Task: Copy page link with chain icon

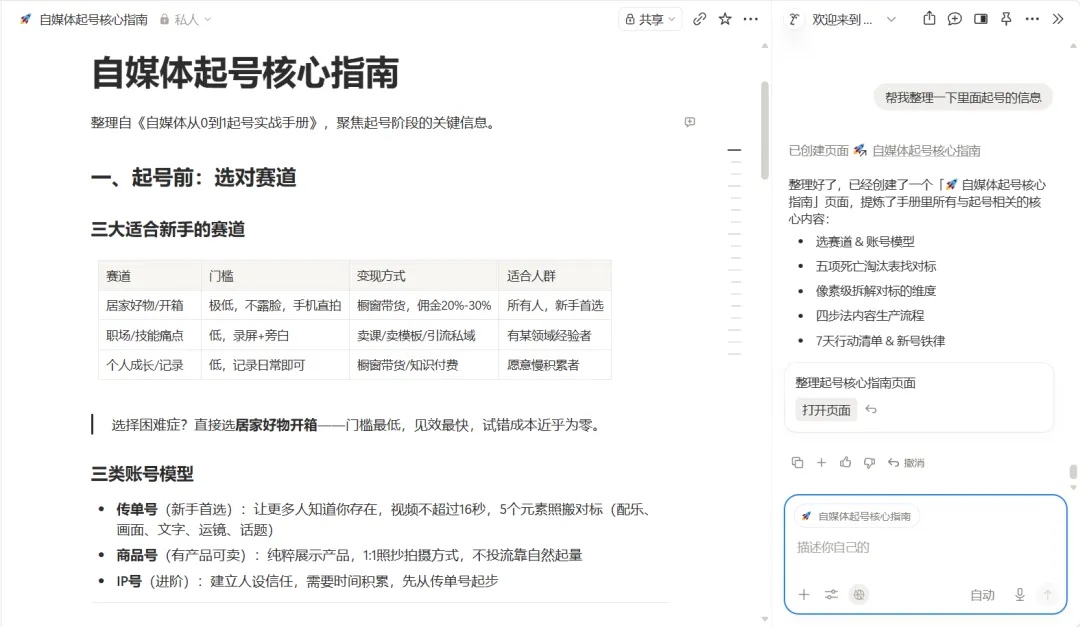Action: coord(699,19)
